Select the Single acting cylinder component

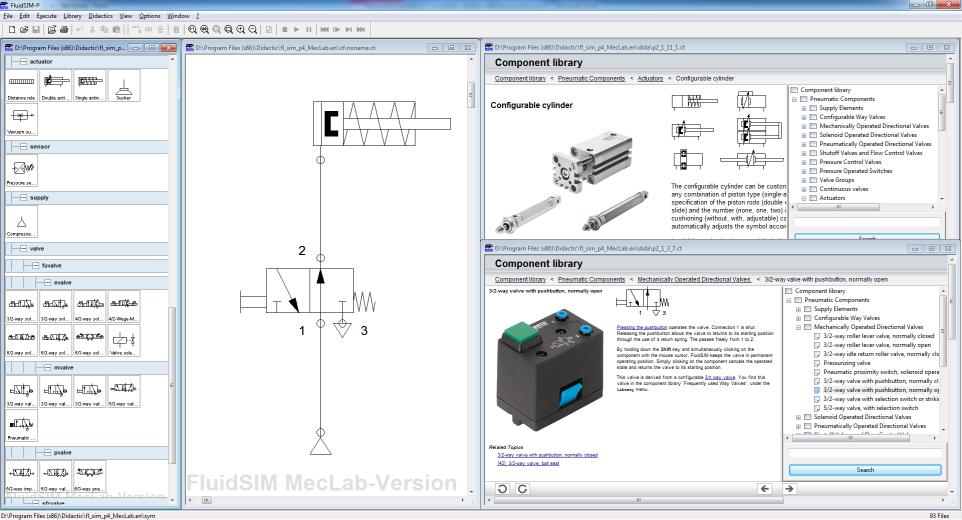tap(90, 85)
